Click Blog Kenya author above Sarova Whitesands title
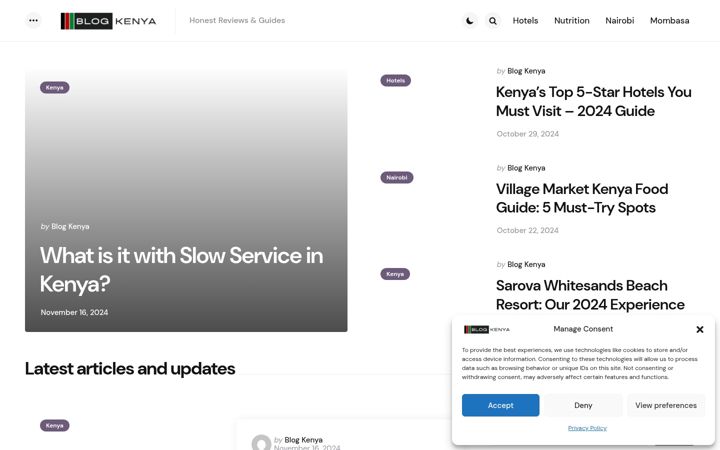The image size is (720, 450). 526,264
